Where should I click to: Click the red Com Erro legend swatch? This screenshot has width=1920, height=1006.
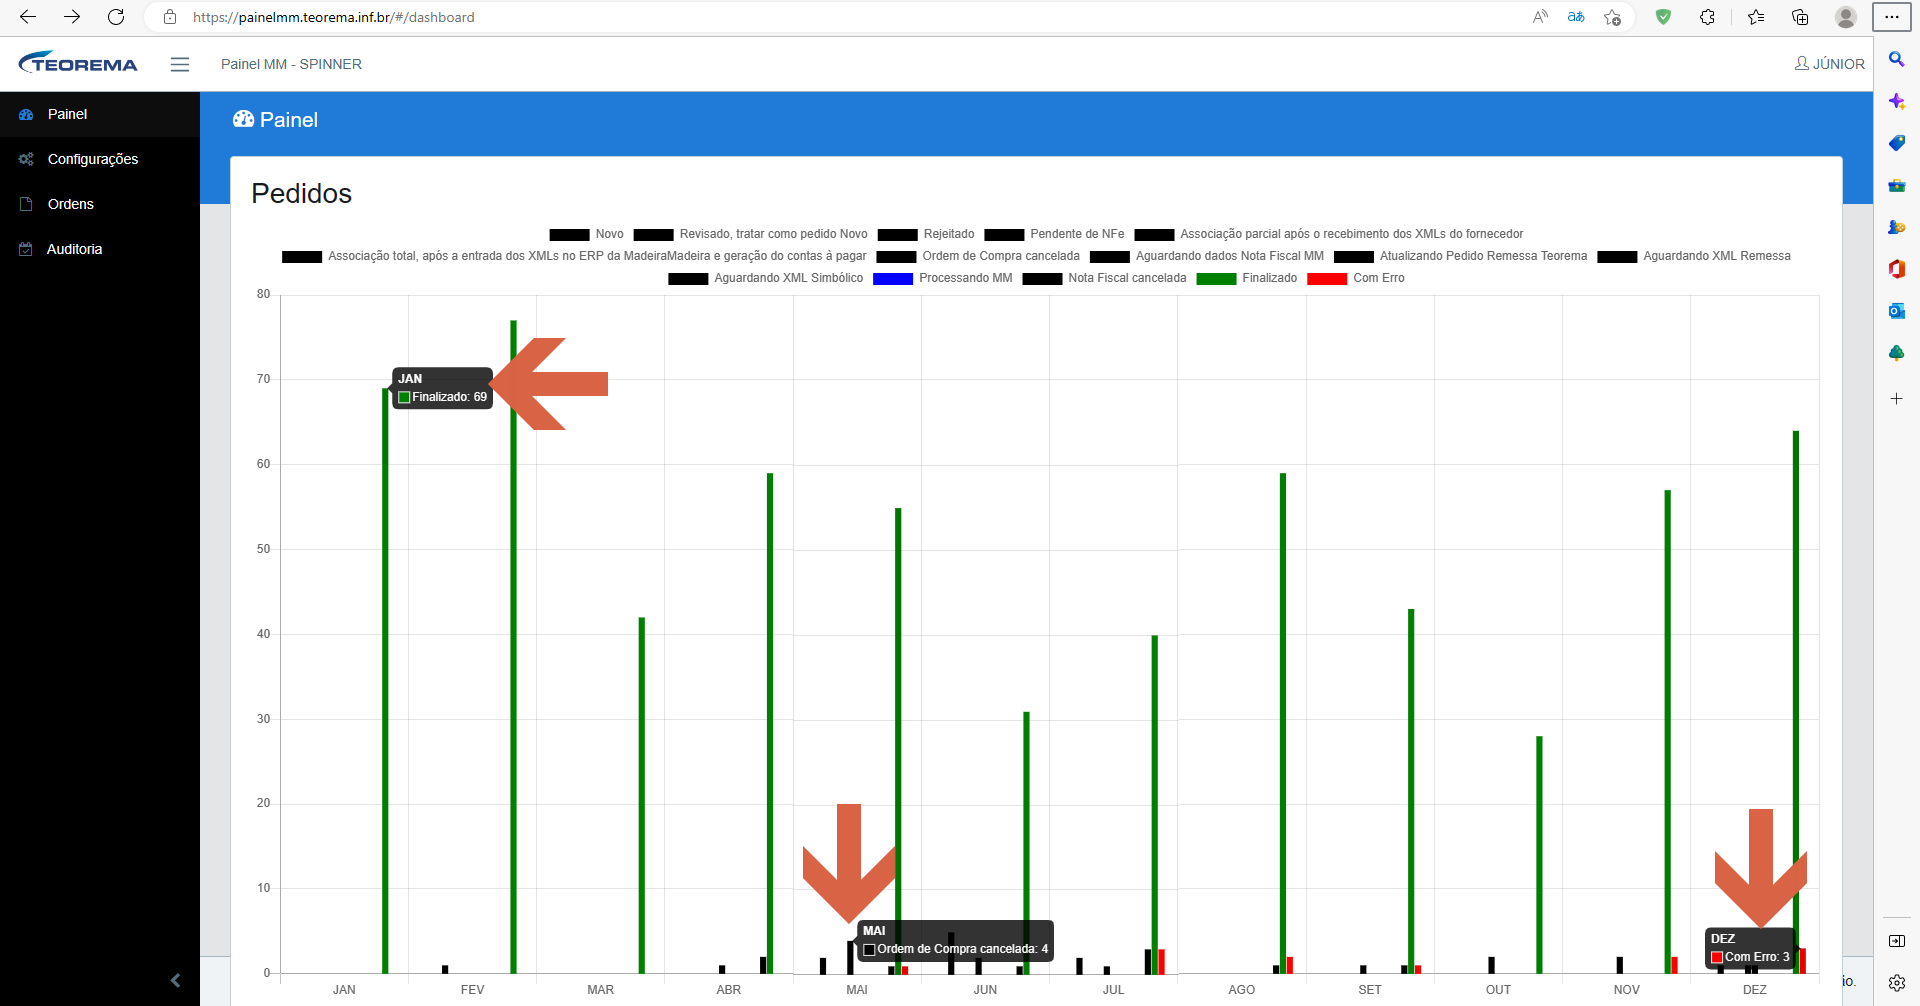(x=1327, y=279)
